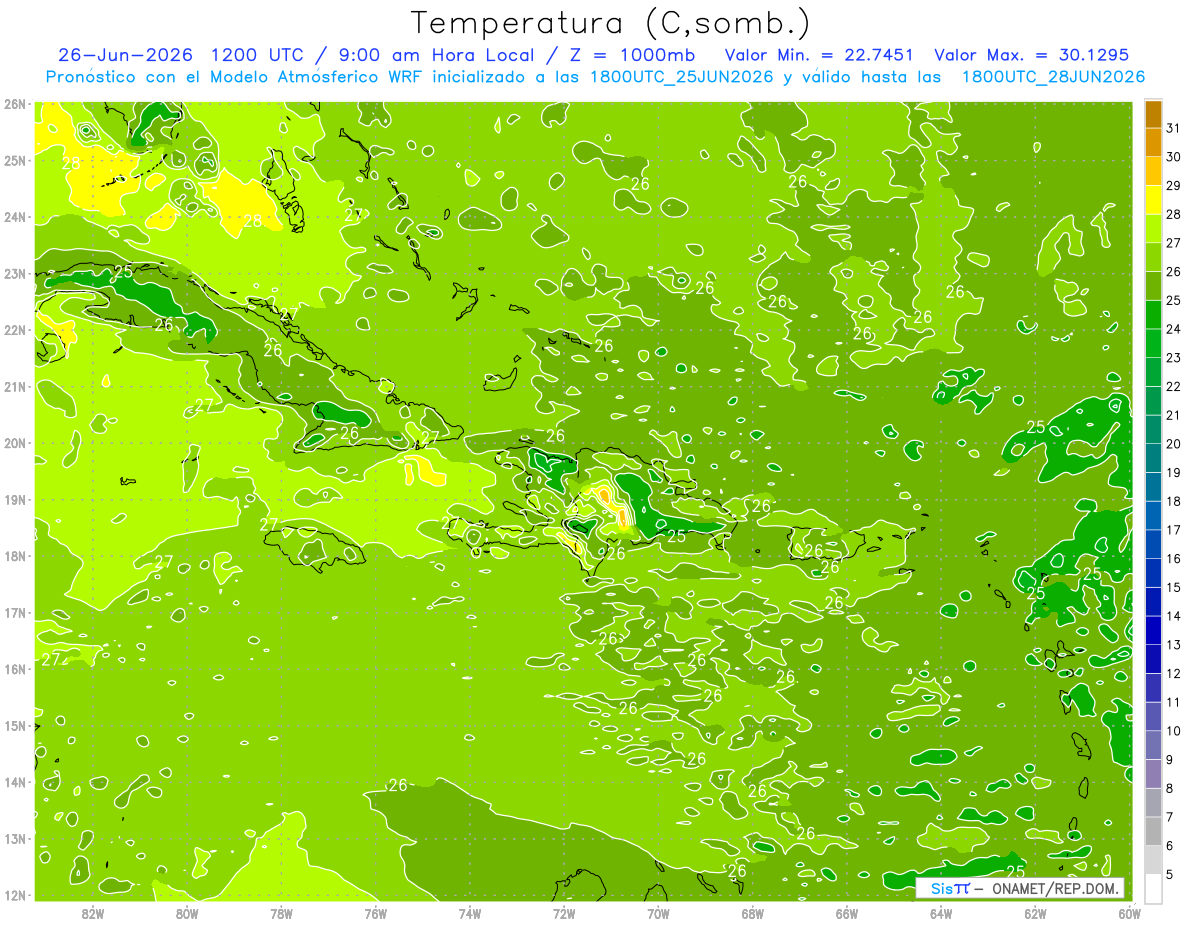Click the 64W longitude axis label
The width and height of the screenshot is (1200, 927).
(x=941, y=913)
